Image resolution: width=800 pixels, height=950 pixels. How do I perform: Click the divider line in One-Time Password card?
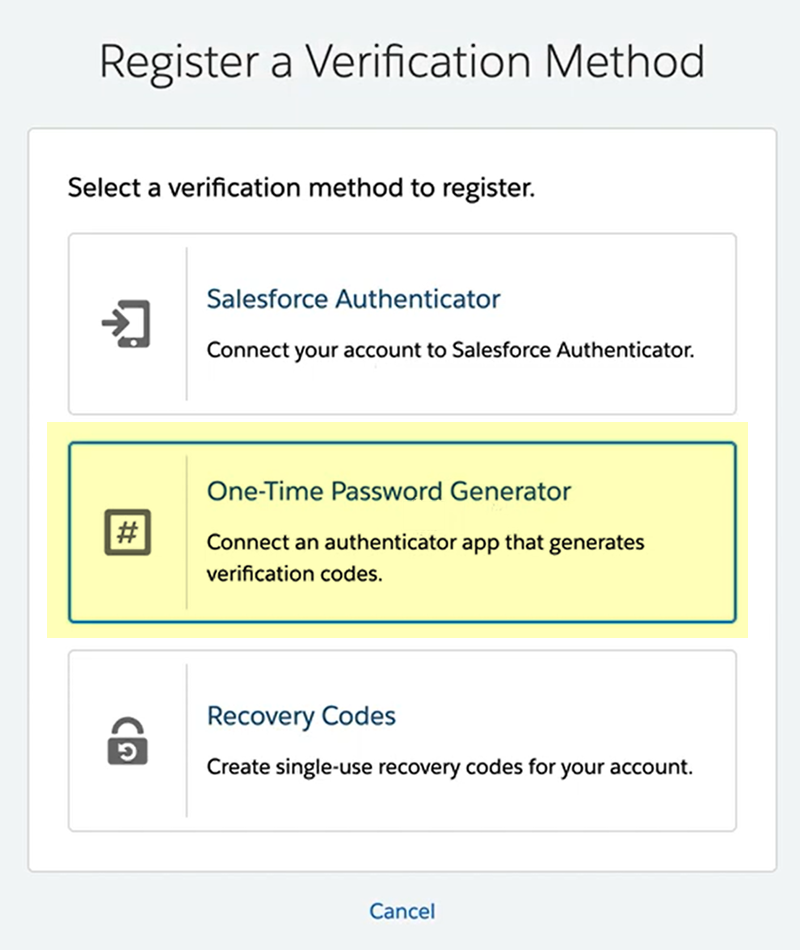pos(187,532)
